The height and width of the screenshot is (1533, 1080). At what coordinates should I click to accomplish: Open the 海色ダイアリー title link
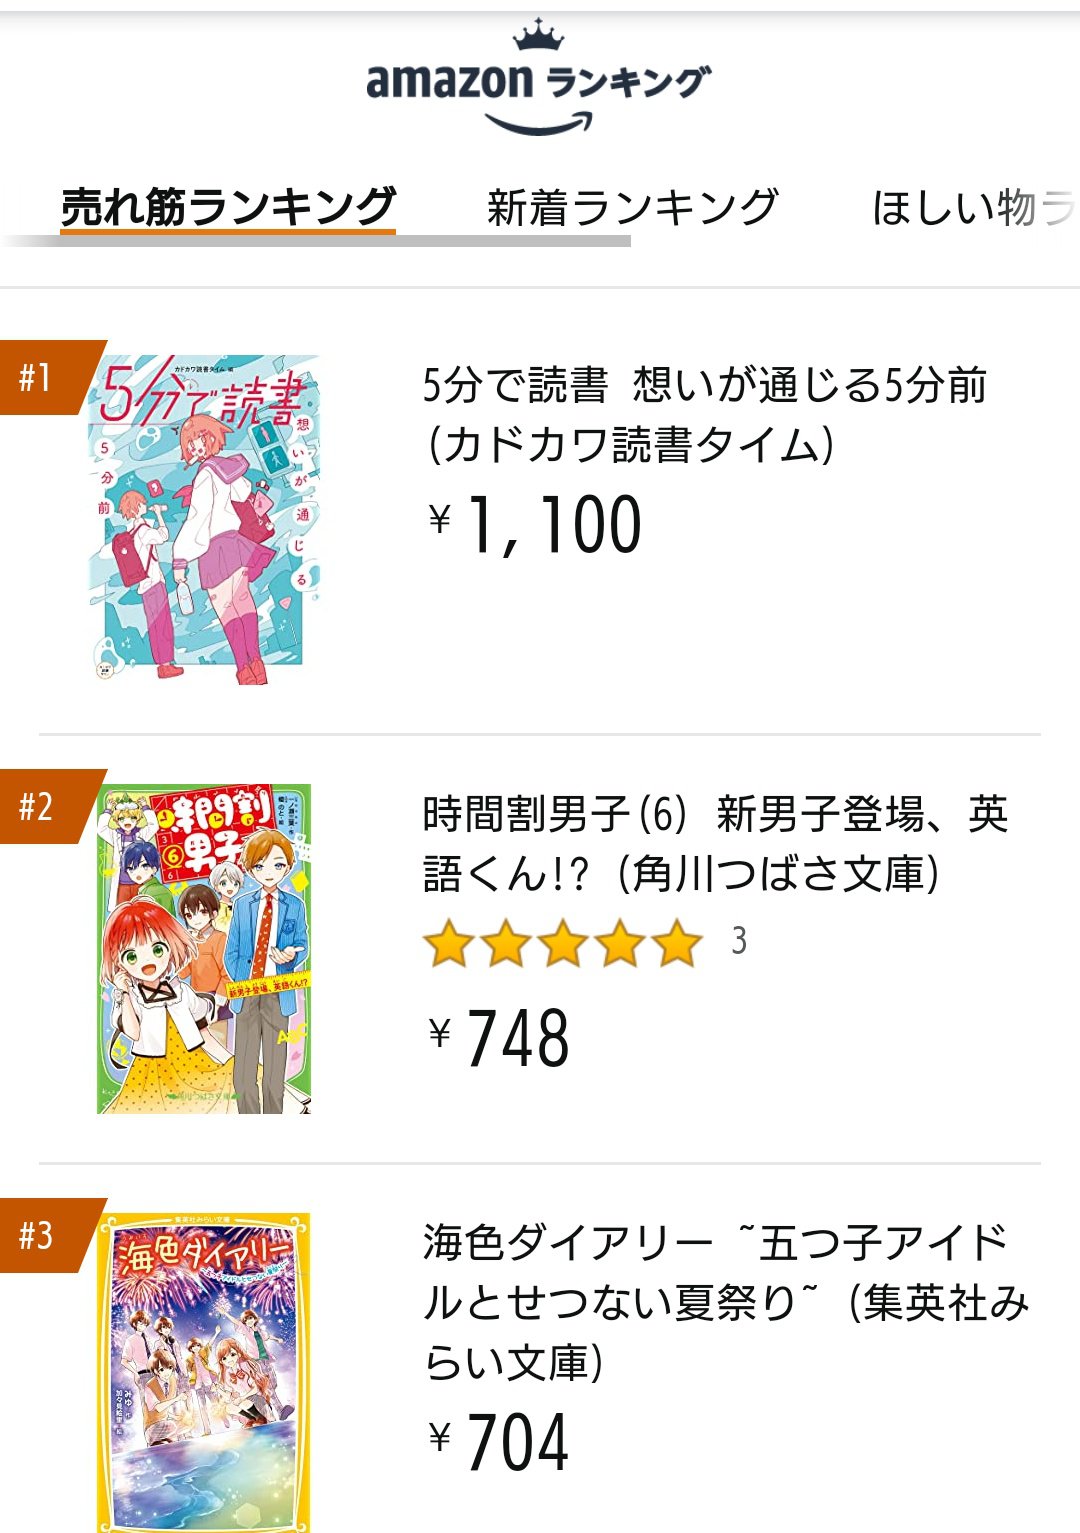click(725, 1301)
